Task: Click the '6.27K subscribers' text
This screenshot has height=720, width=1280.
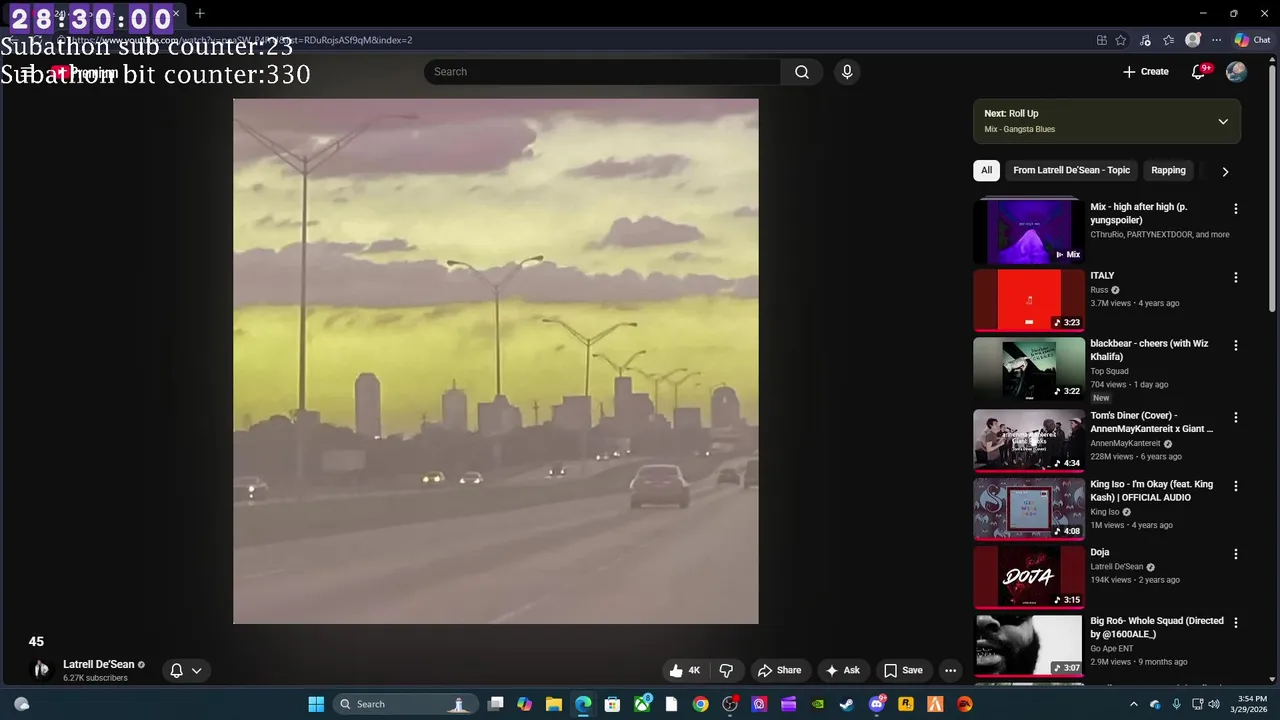Action: 95,678
